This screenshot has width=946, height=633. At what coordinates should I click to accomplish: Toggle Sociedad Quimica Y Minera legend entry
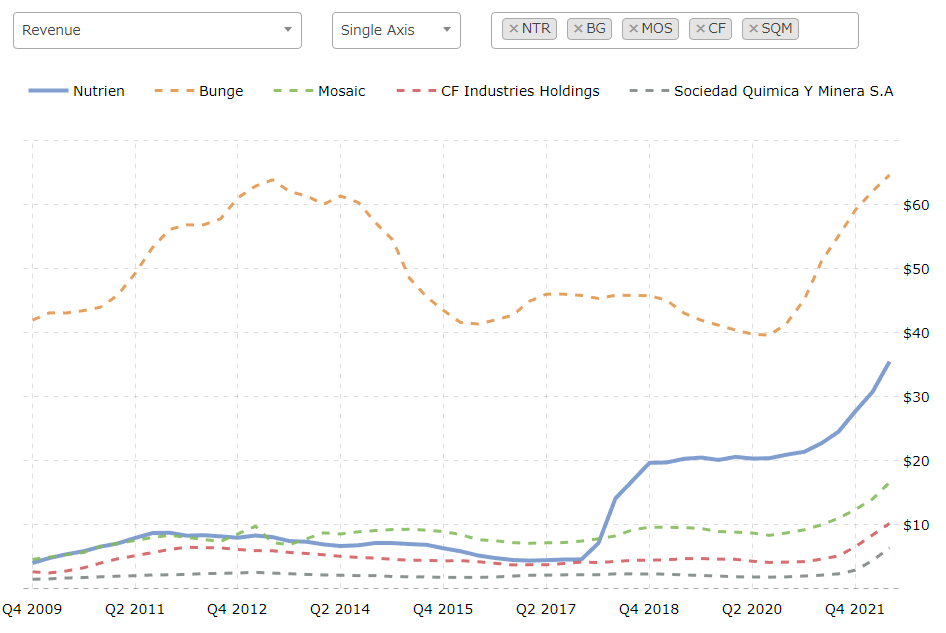coord(761,91)
